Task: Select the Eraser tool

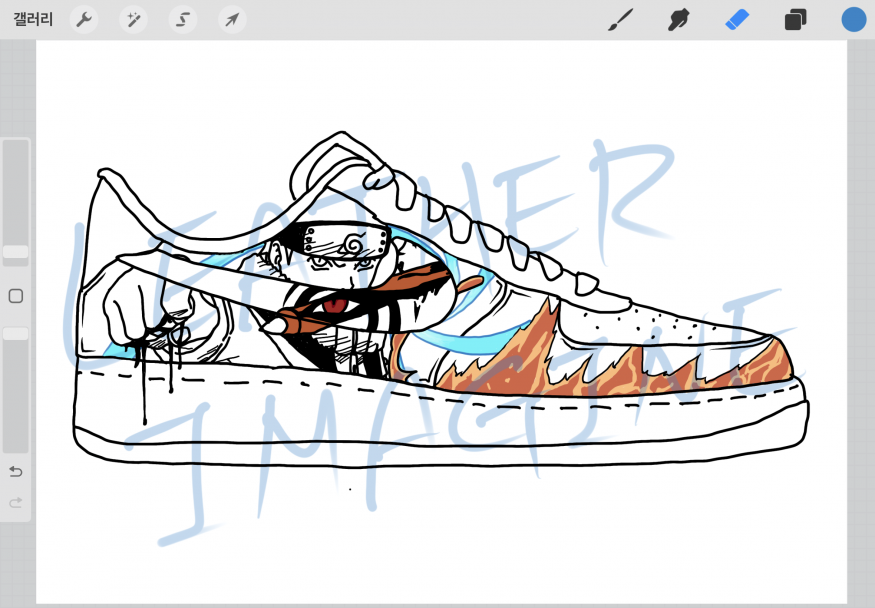Action: point(737,20)
